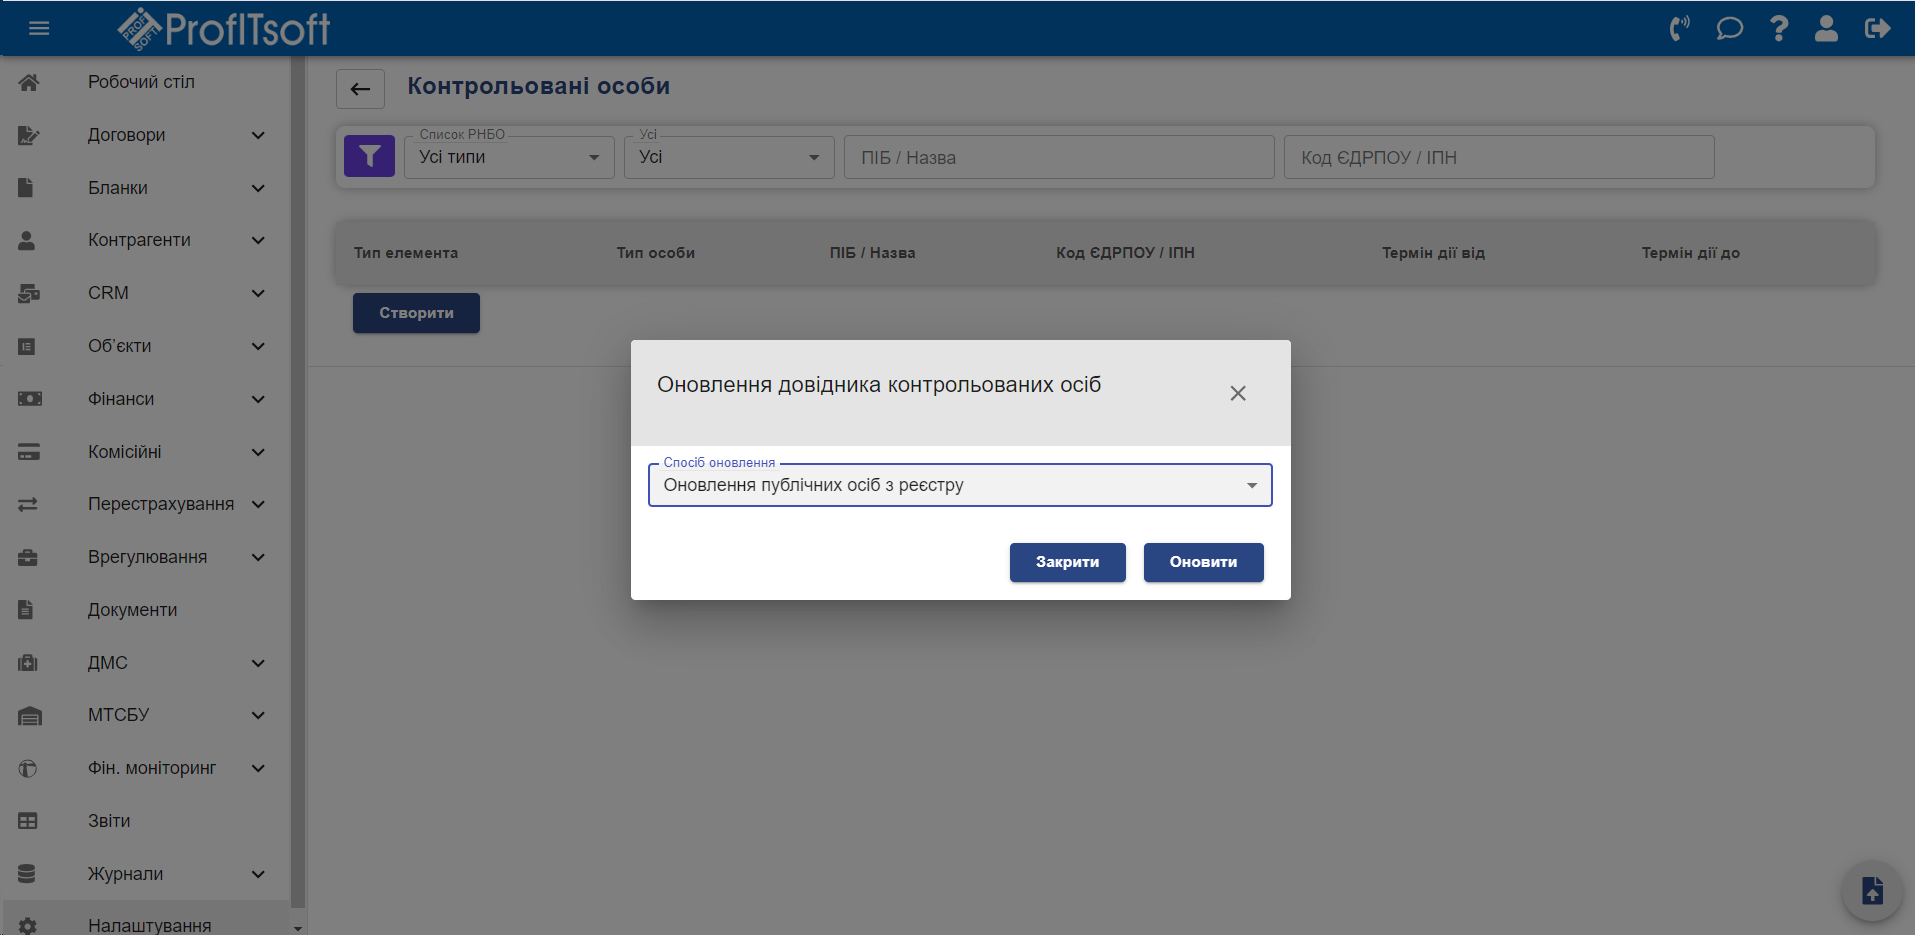1915x935 pixels.
Task: Open the Спосіб оновлення dropdown
Action: 959,486
